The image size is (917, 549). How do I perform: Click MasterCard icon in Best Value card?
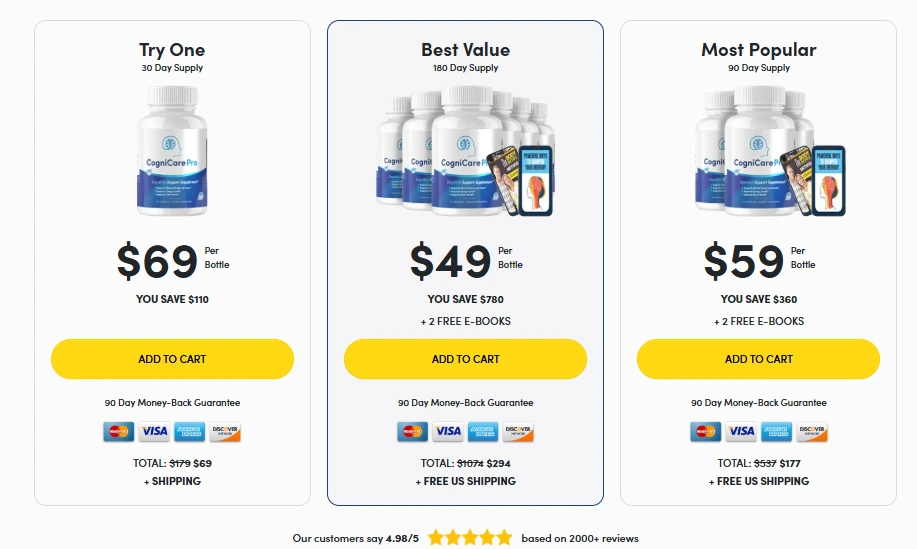point(411,431)
